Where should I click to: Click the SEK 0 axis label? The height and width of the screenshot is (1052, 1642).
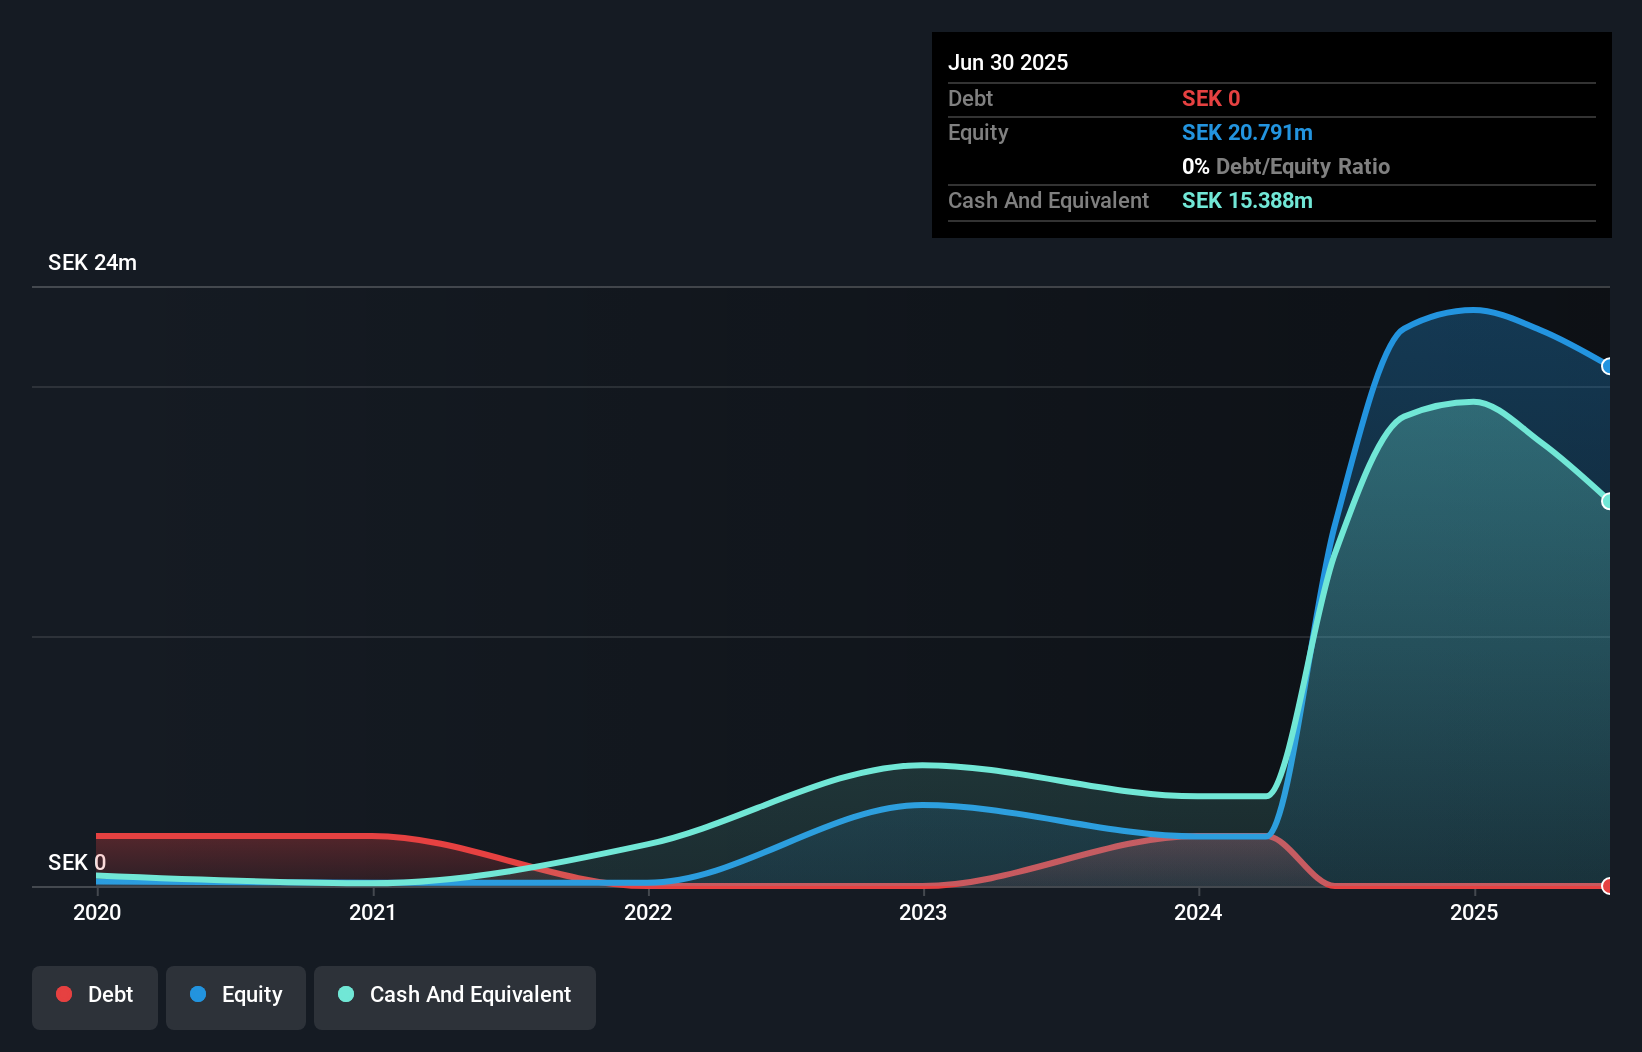[x=77, y=863]
